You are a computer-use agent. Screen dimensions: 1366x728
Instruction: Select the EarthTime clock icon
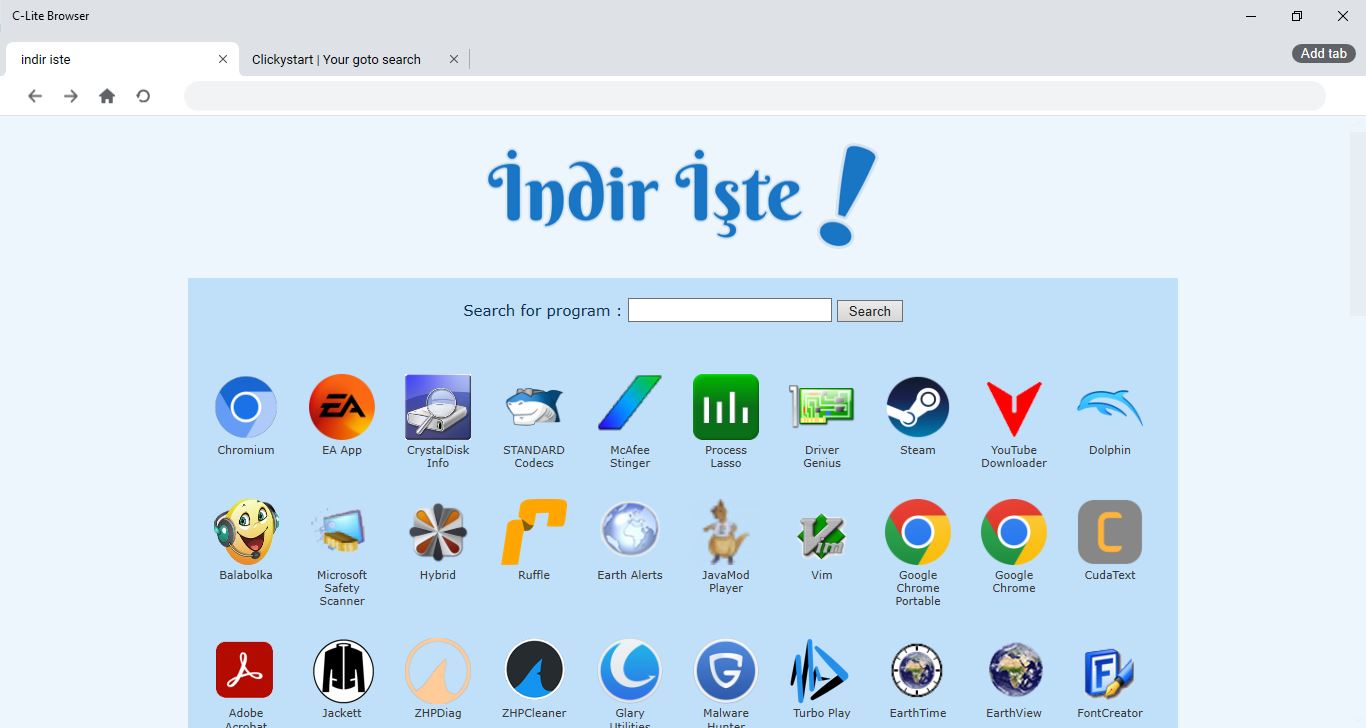[x=918, y=670]
